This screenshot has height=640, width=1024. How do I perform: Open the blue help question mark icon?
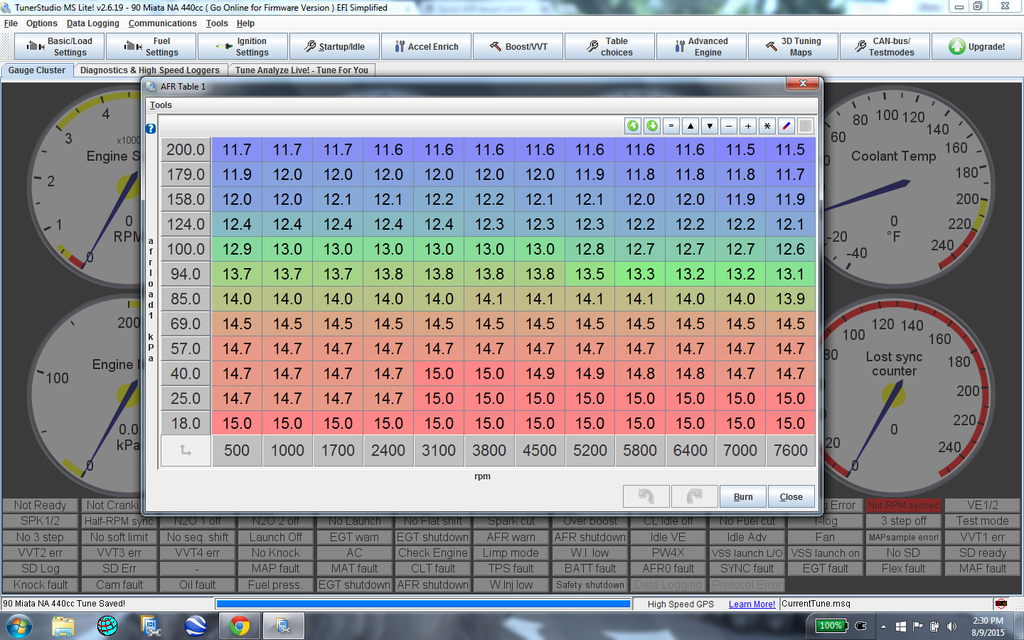coord(151,129)
